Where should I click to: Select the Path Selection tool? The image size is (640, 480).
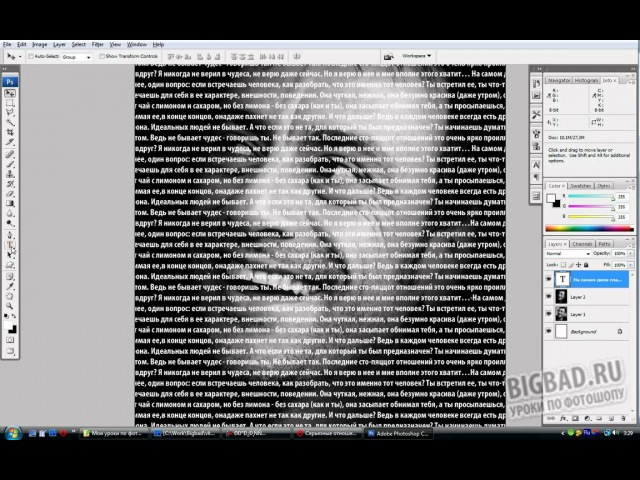tap(10, 255)
